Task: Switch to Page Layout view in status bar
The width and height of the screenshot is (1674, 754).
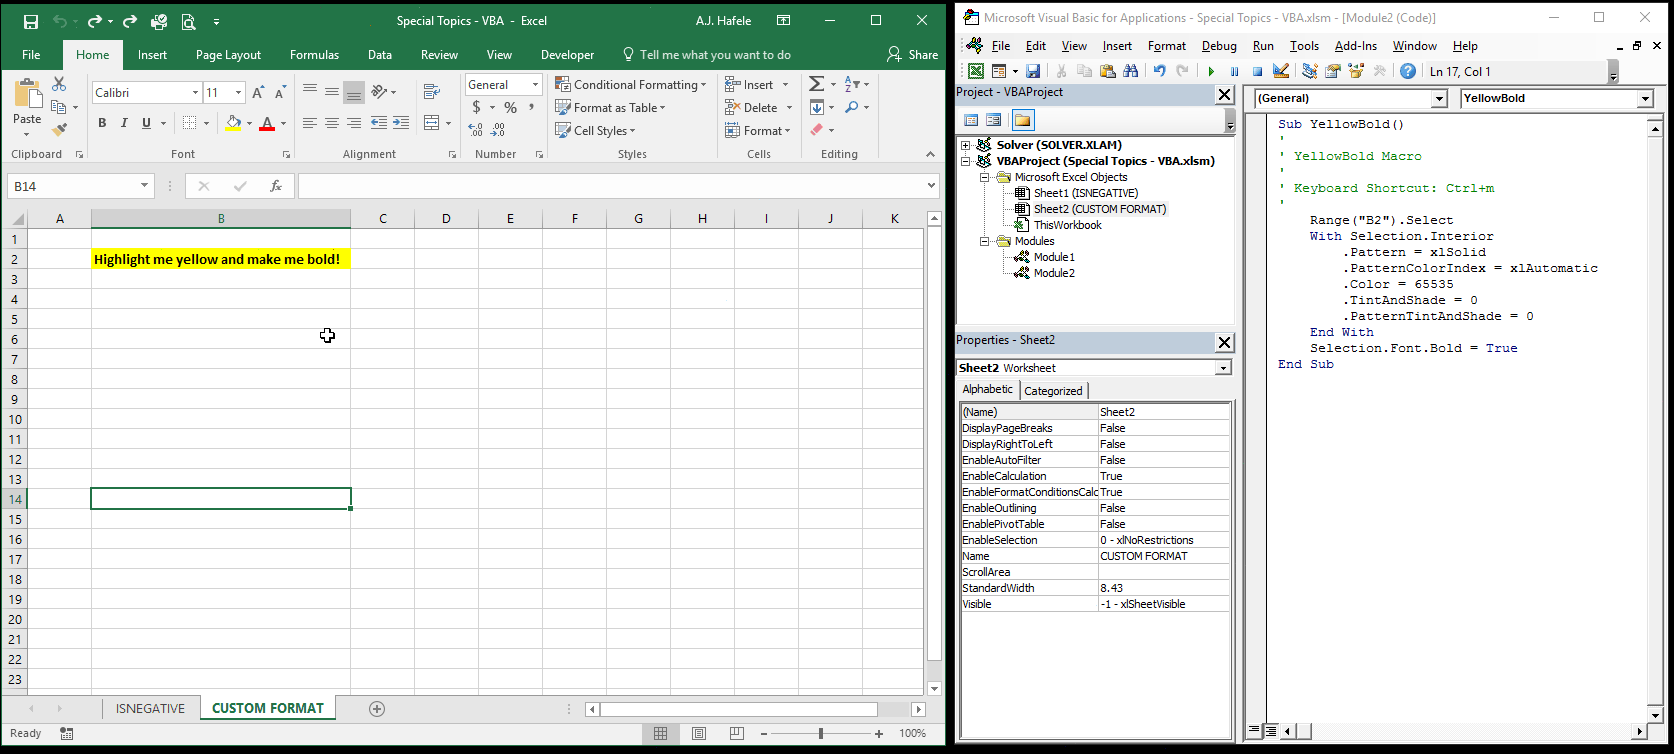Action: [x=699, y=734]
